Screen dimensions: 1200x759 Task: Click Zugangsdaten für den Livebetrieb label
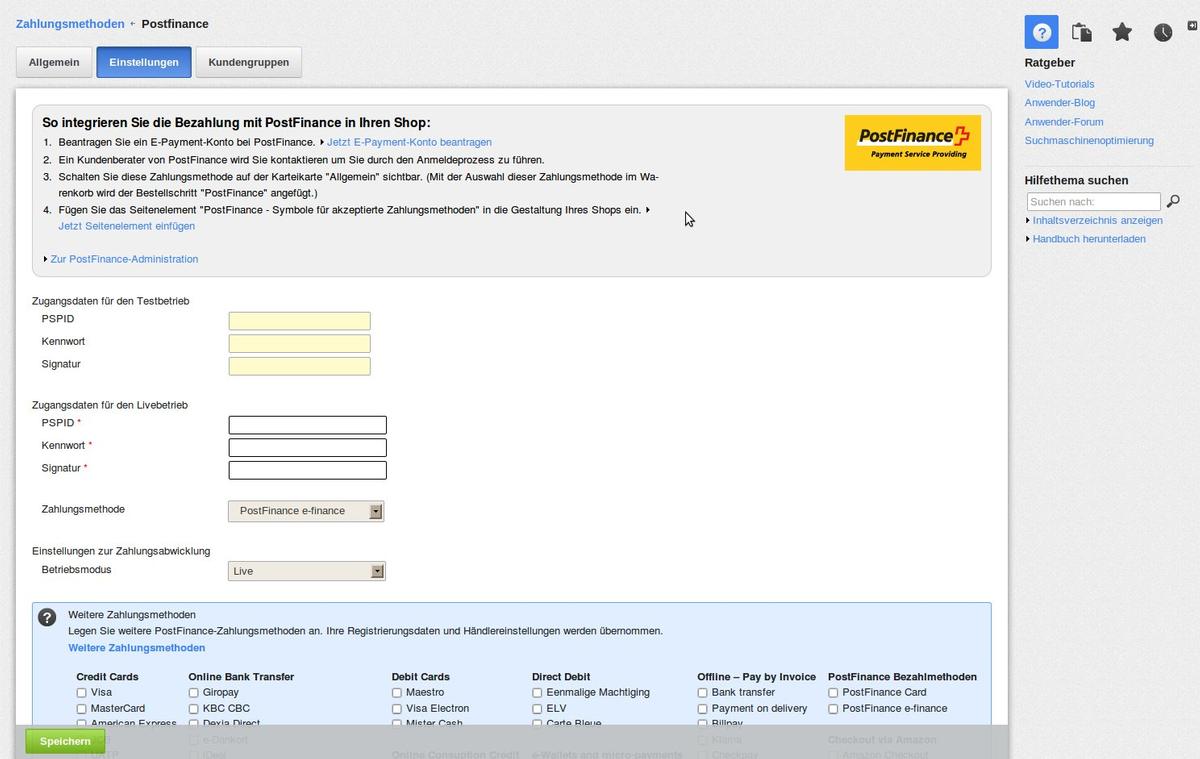[x=110, y=405]
